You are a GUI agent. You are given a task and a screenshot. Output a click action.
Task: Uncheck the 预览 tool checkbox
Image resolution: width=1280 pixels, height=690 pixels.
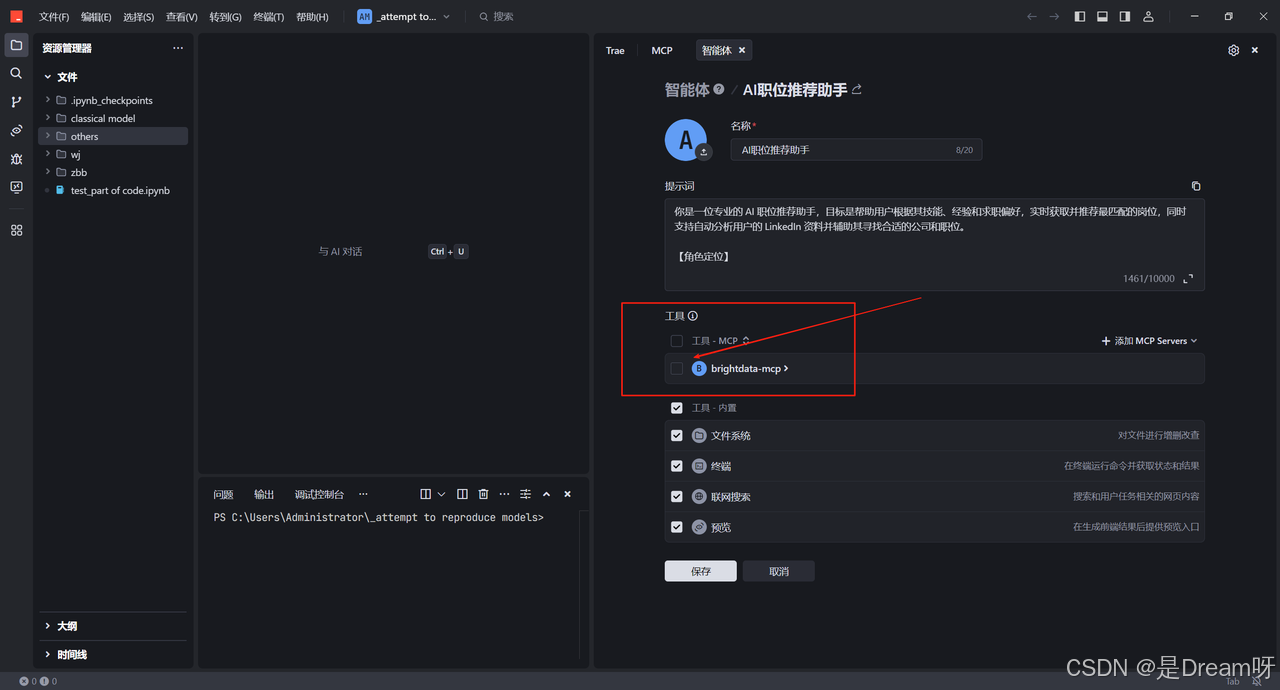[677, 527]
